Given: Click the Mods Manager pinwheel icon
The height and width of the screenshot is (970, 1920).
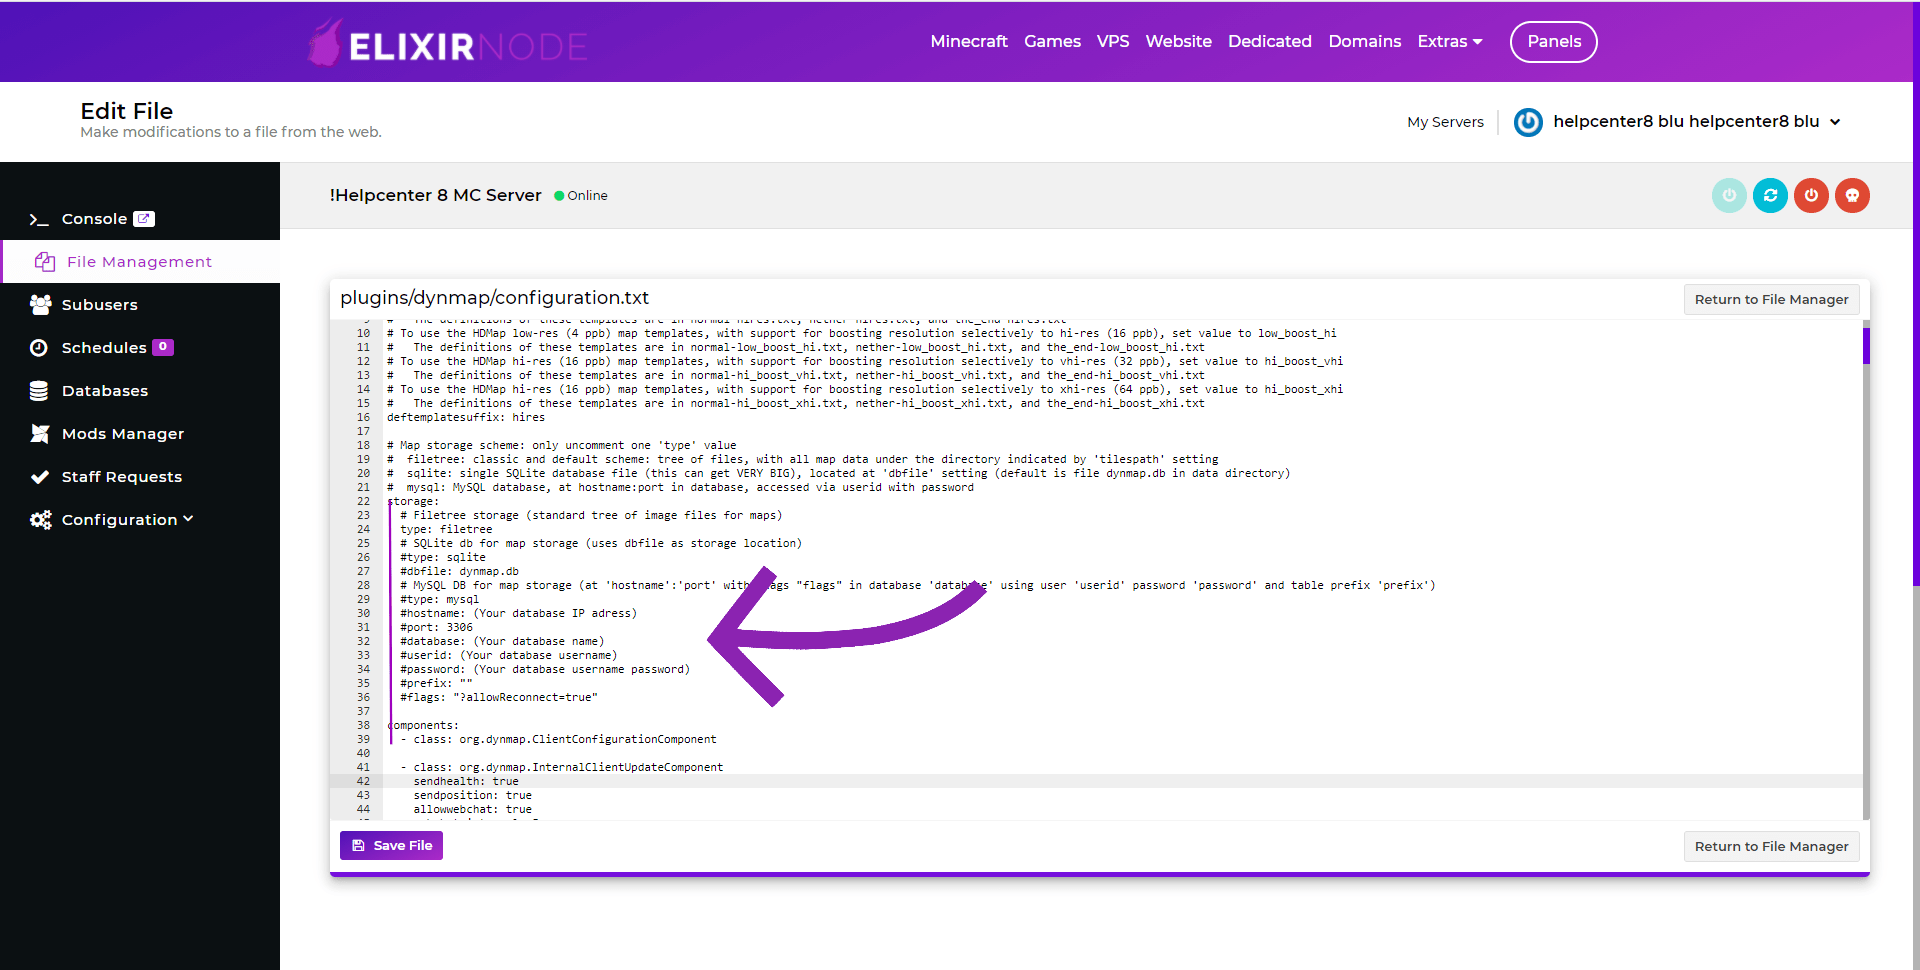Looking at the screenshot, I should pos(40,434).
